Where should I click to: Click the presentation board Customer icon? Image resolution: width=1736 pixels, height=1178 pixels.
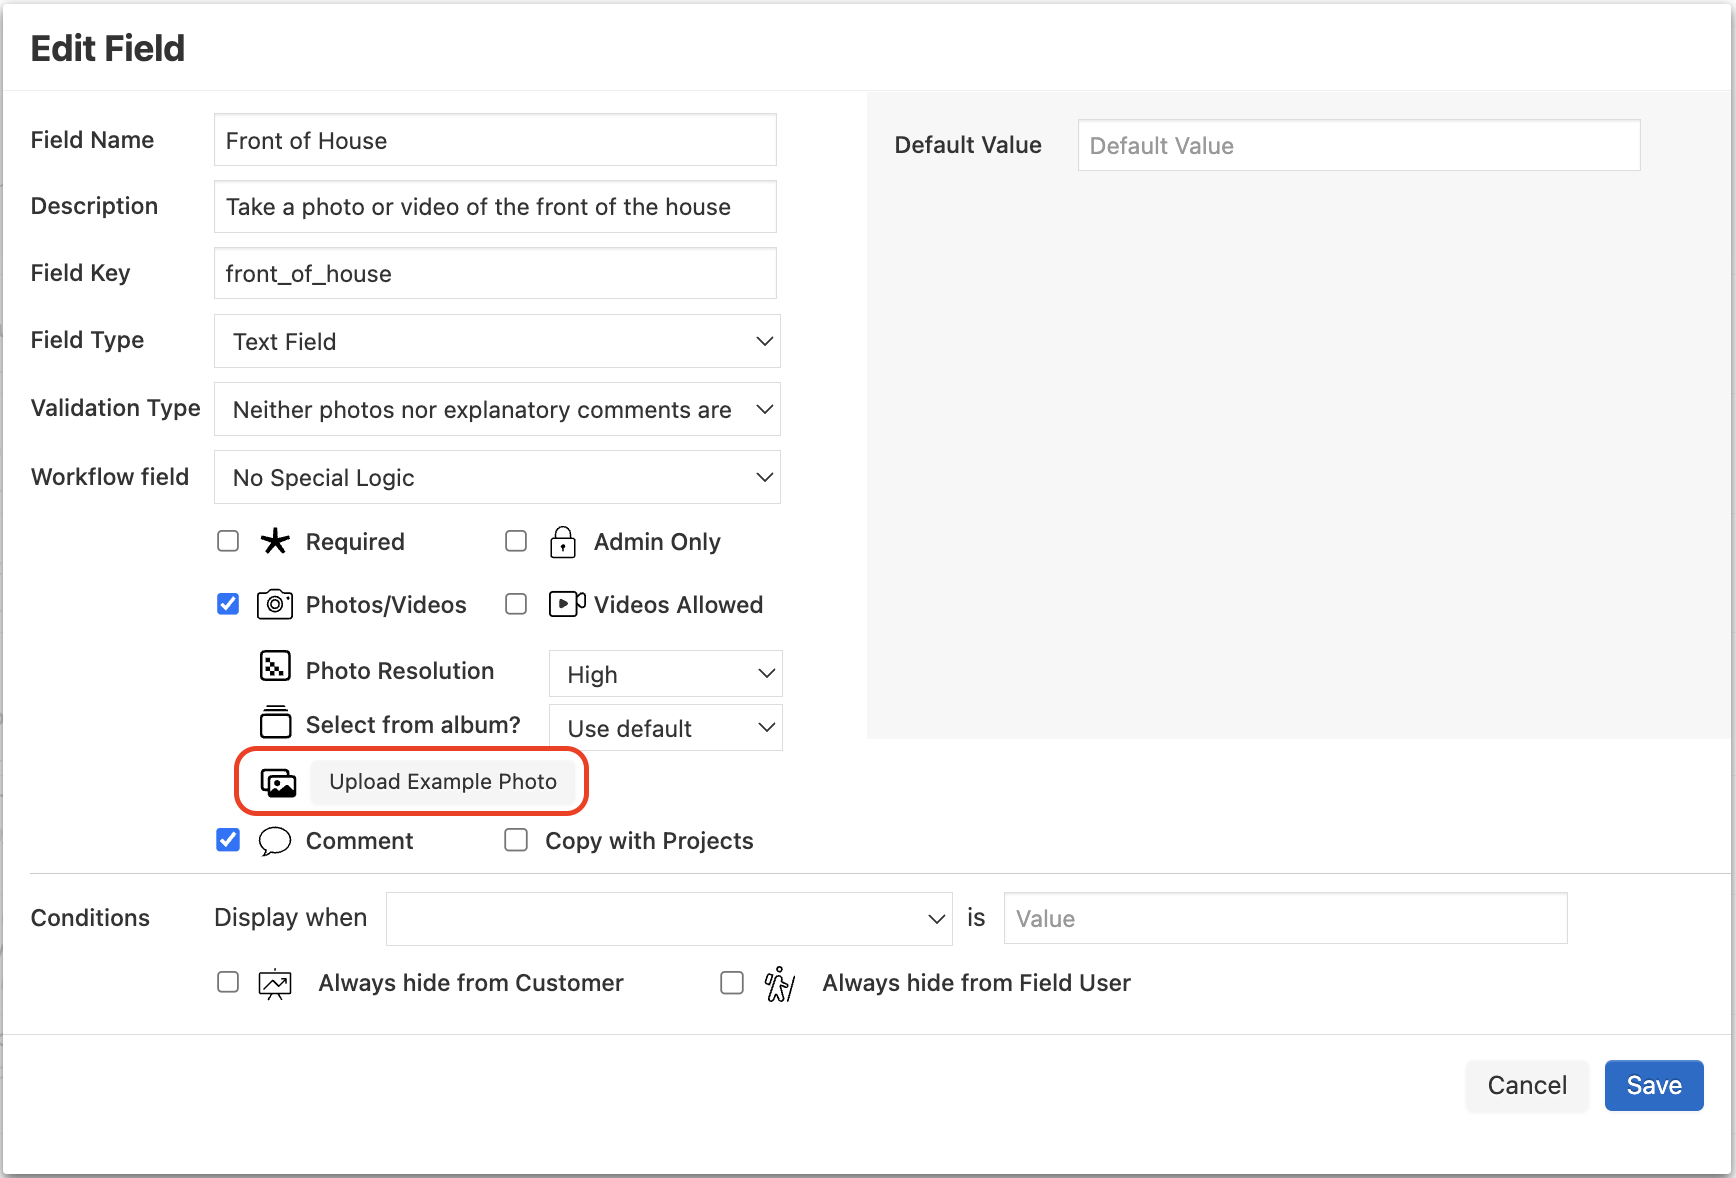275,984
